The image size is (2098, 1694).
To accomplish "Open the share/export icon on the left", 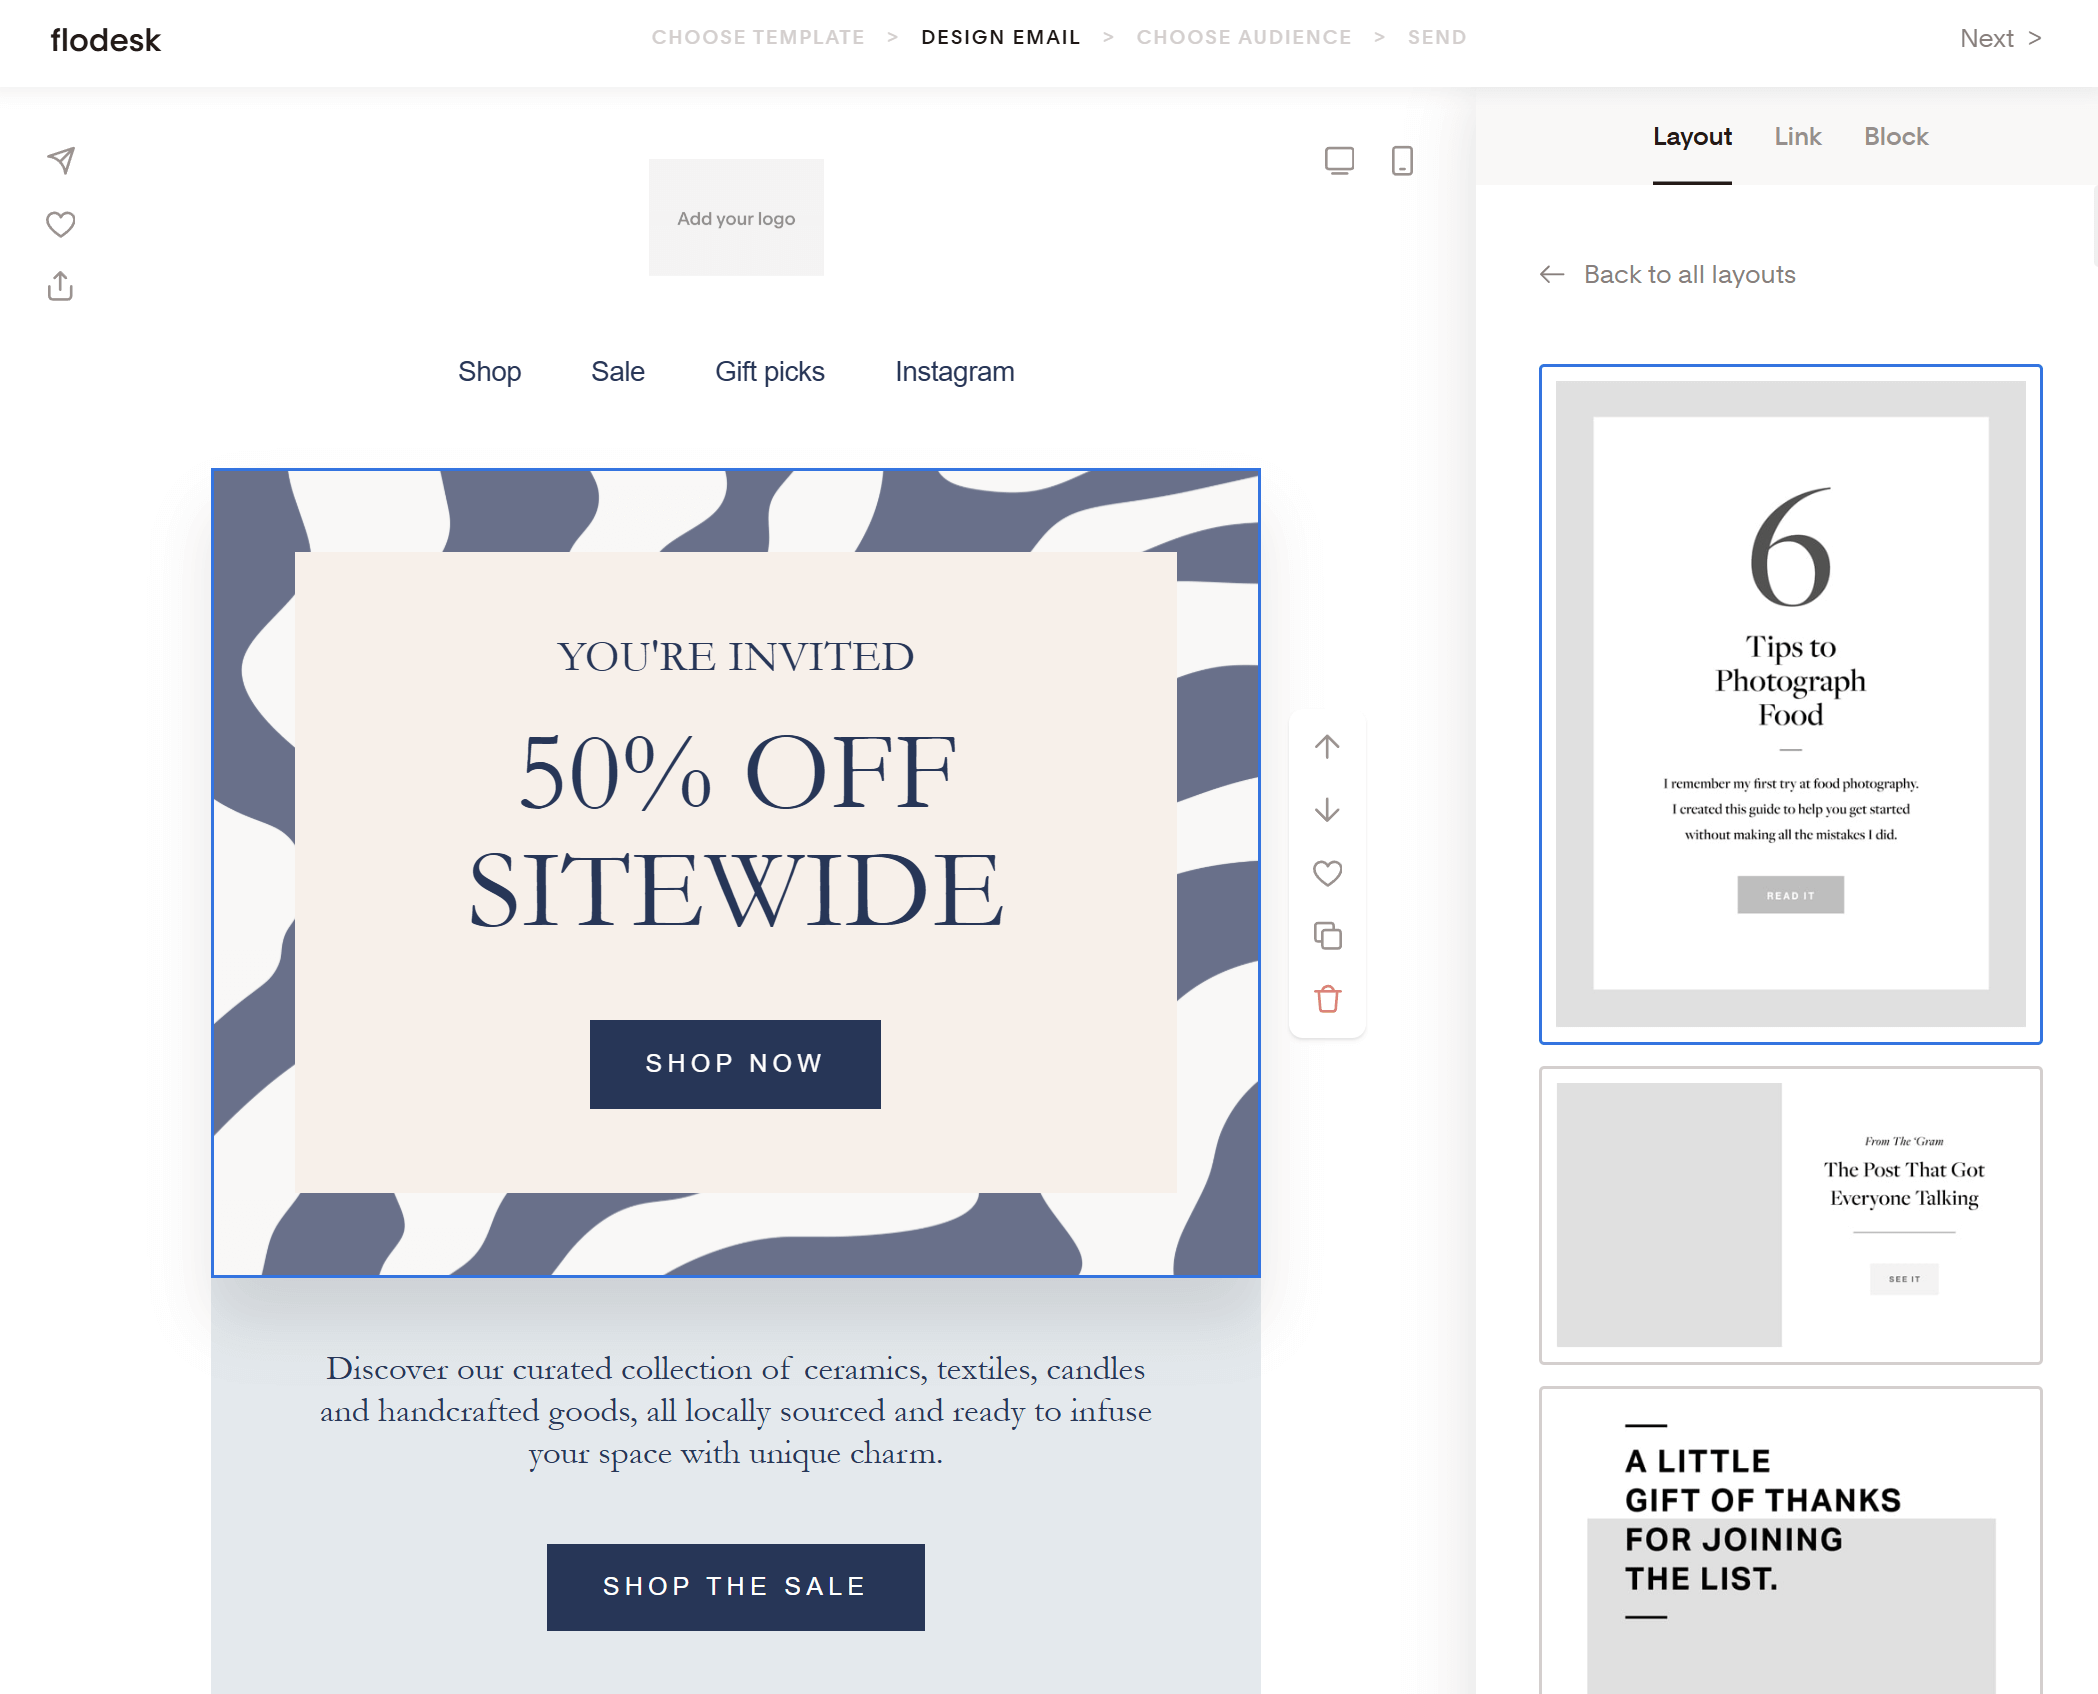I will [x=60, y=286].
